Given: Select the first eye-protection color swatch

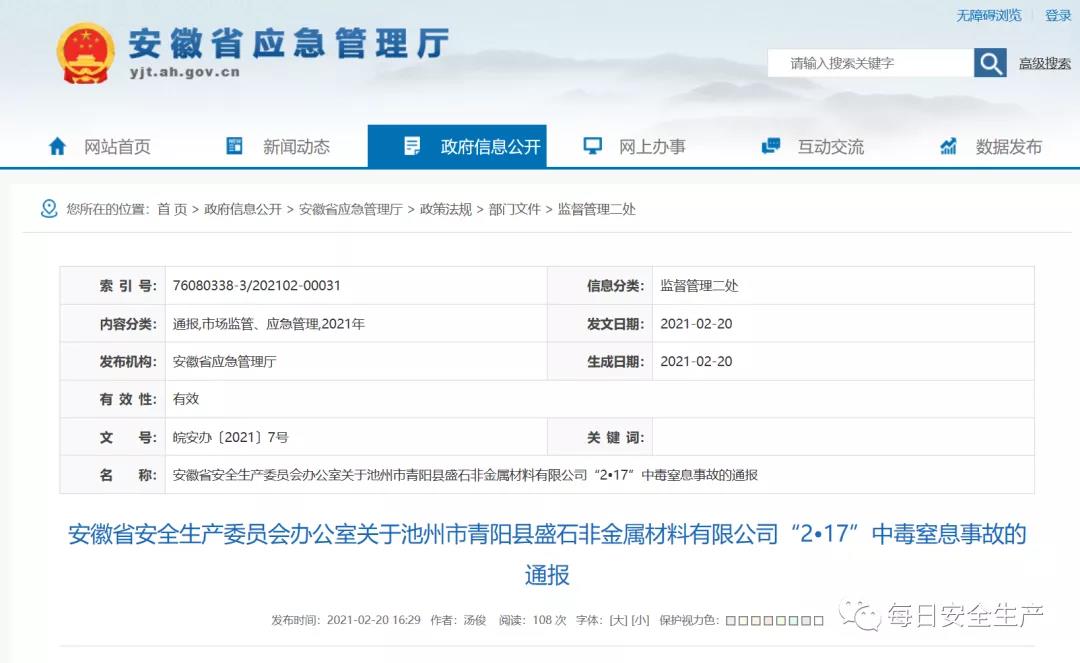Looking at the screenshot, I should coord(731,621).
